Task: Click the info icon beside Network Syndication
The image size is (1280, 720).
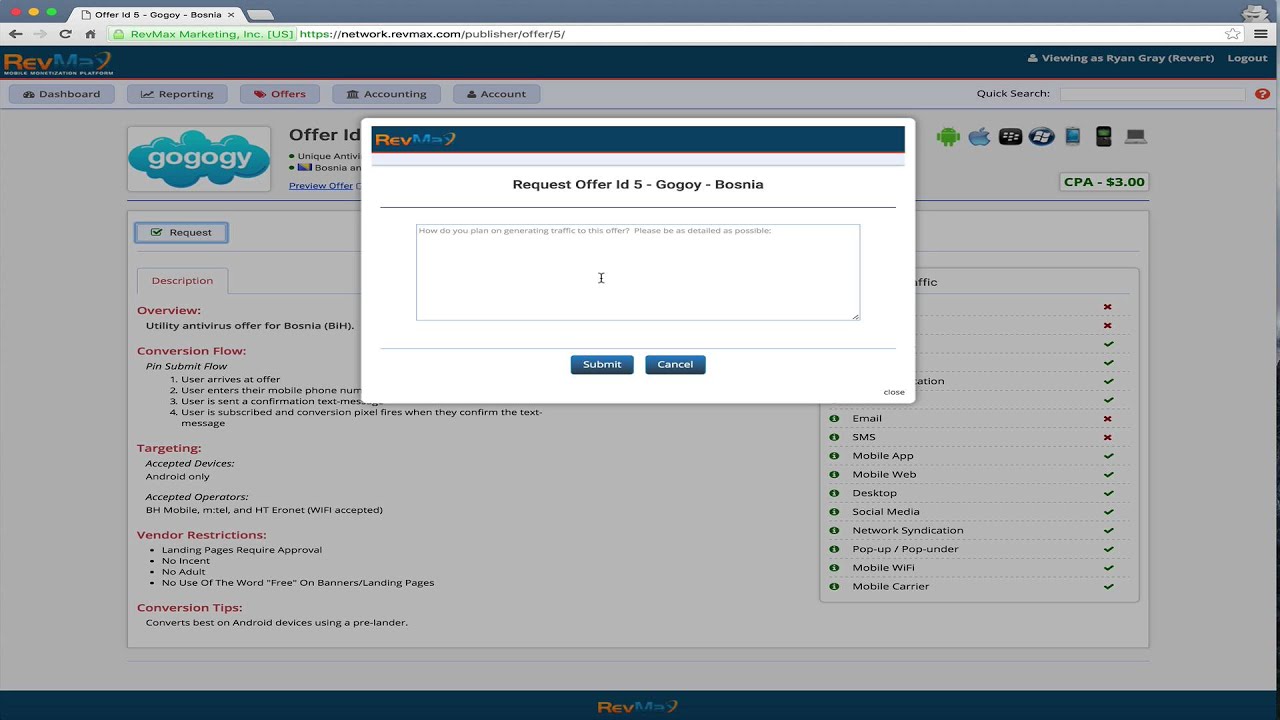Action: point(834,530)
